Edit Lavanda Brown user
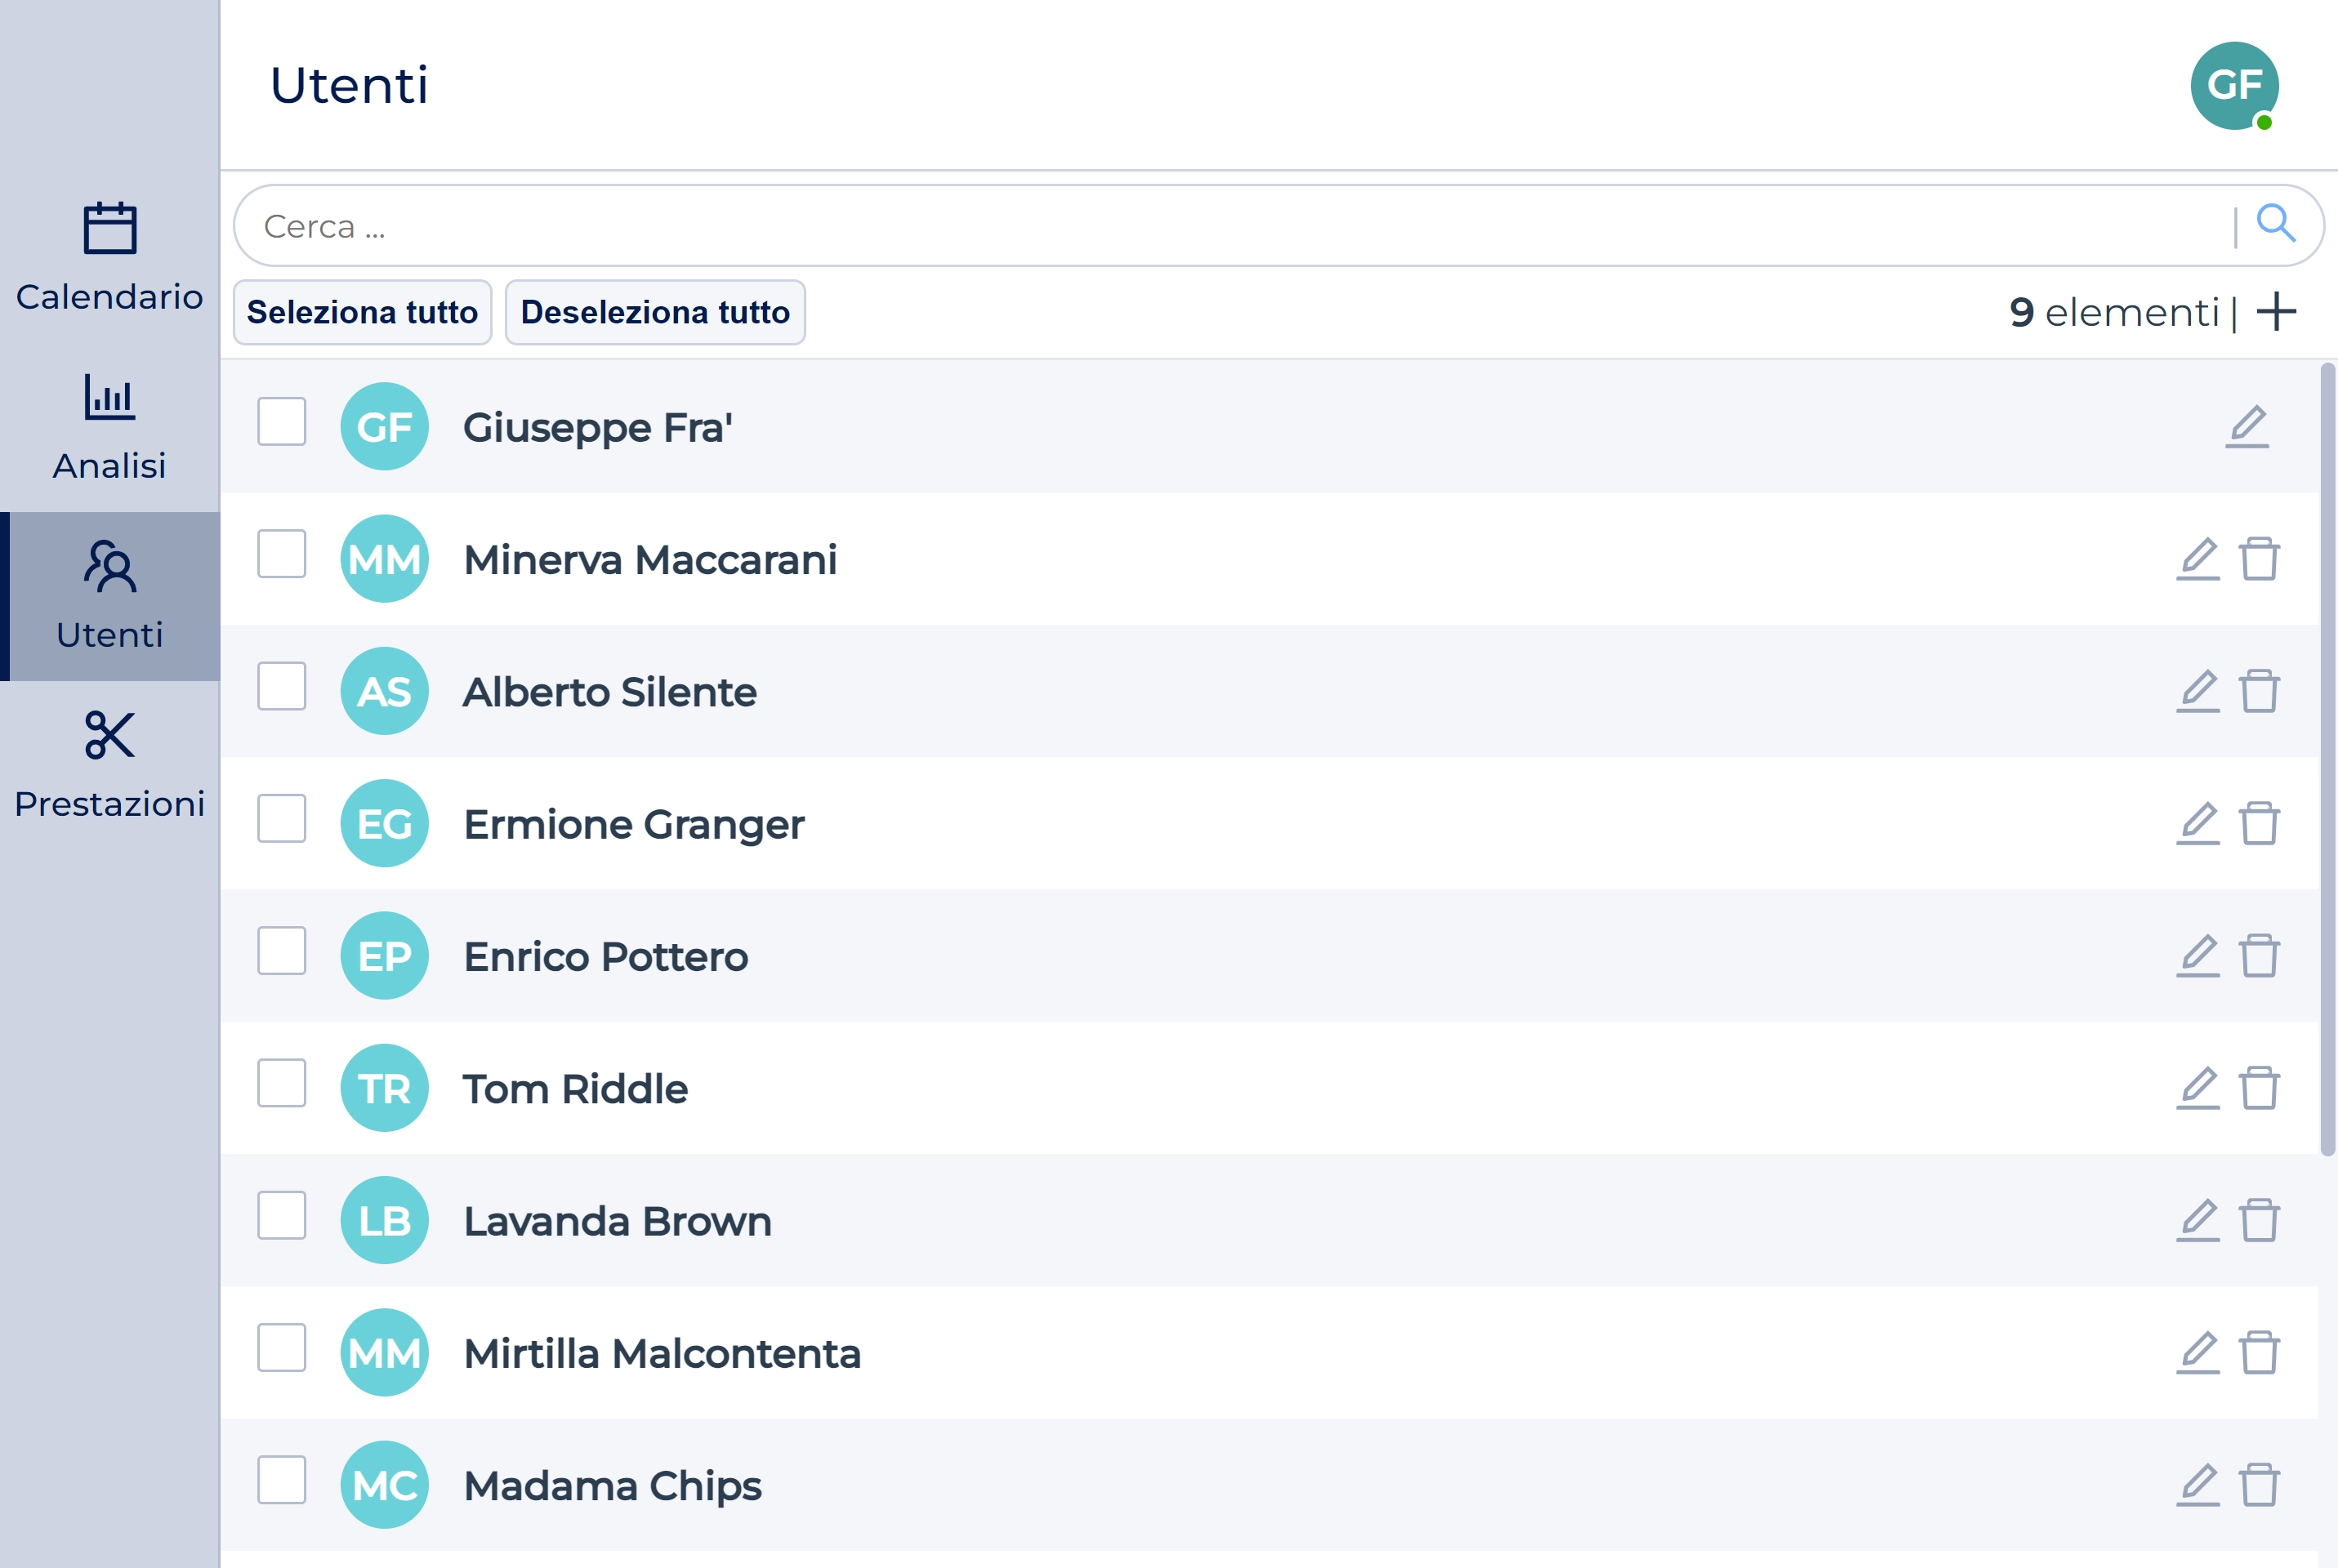 tap(2197, 1220)
